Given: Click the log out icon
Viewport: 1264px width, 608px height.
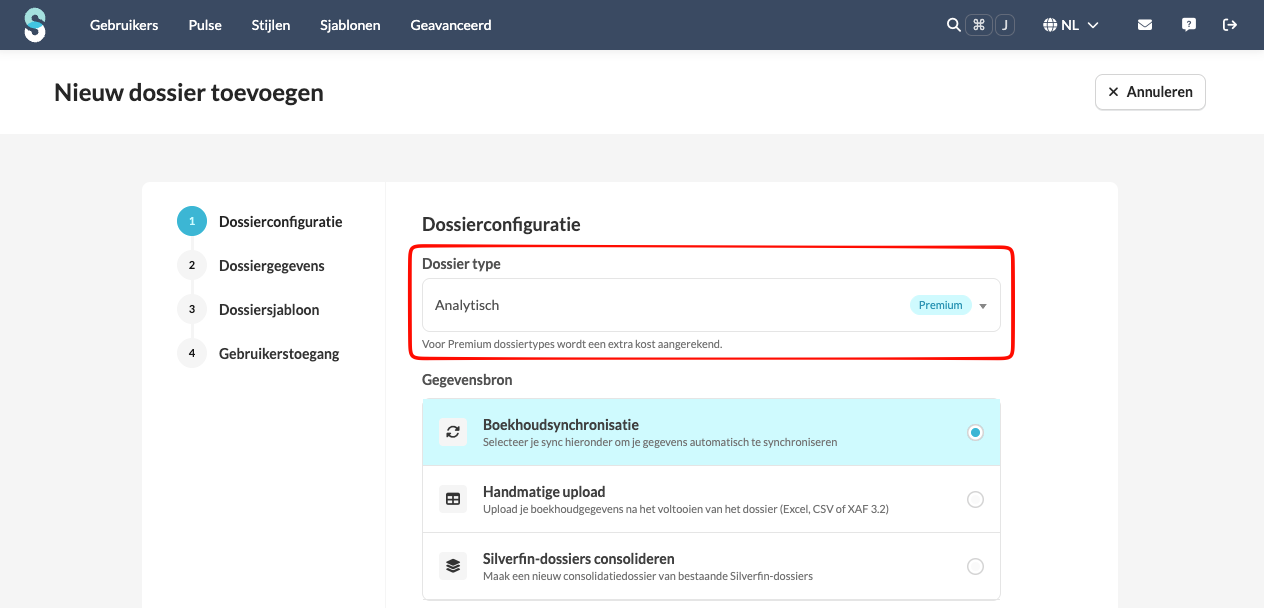Looking at the screenshot, I should pos(1230,25).
